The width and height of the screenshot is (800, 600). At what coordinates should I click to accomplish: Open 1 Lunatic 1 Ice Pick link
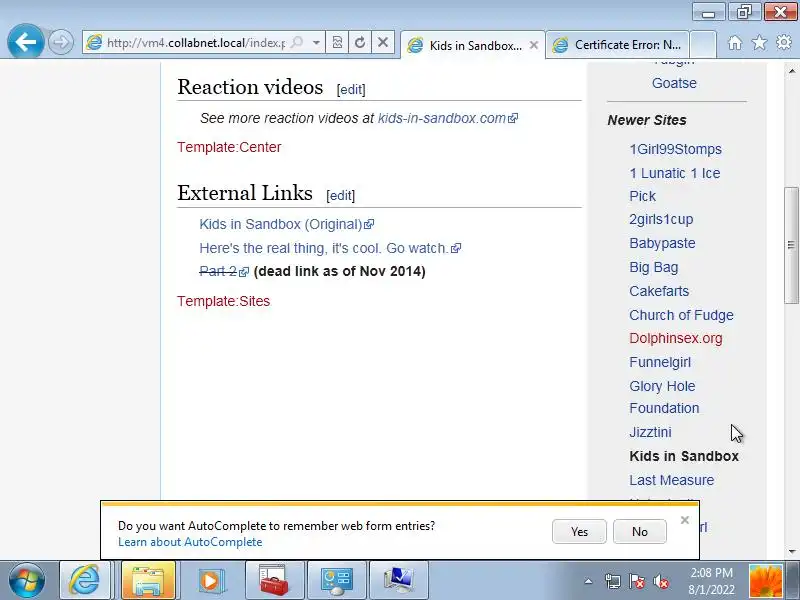coord(674,185)
